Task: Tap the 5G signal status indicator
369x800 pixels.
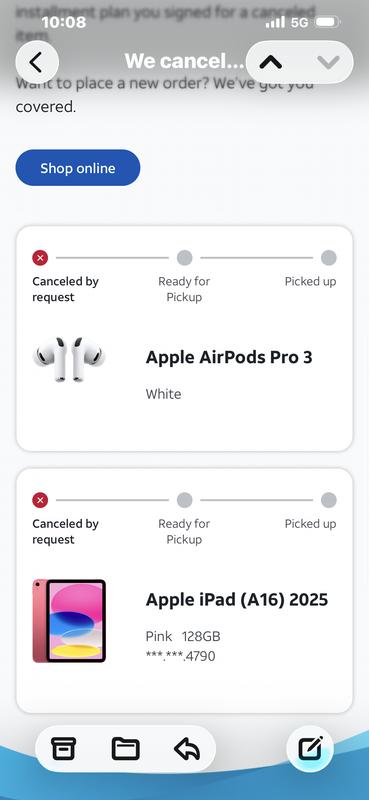Action: [x=300, y=22]
